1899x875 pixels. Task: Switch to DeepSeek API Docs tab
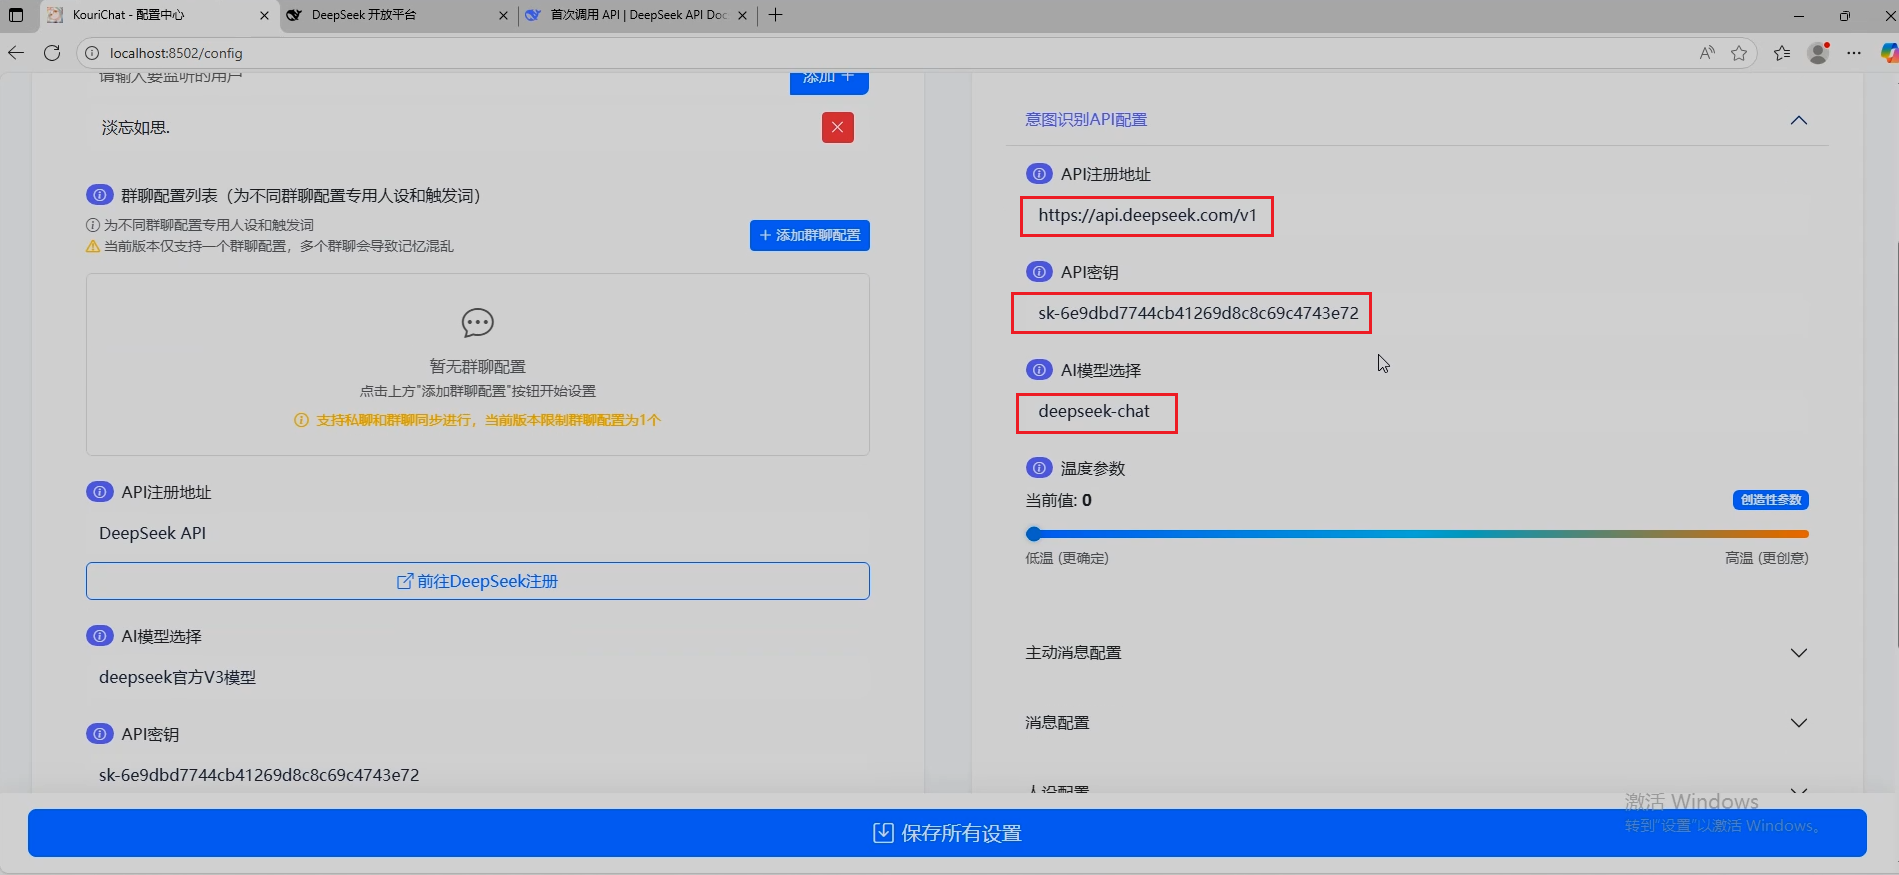click(635, 15)
